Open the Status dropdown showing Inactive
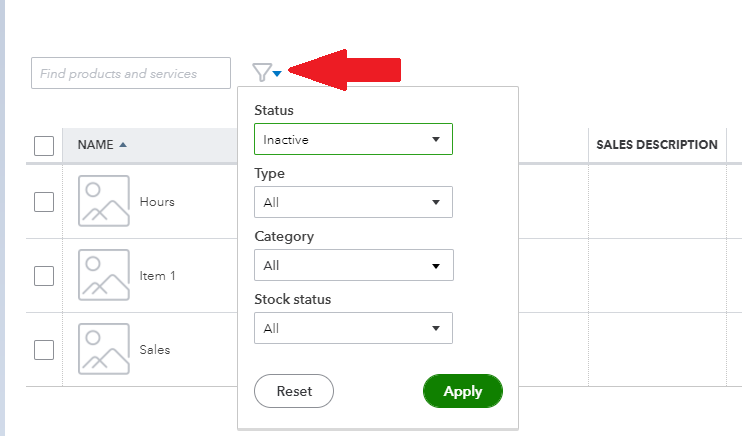 (353, 139)
